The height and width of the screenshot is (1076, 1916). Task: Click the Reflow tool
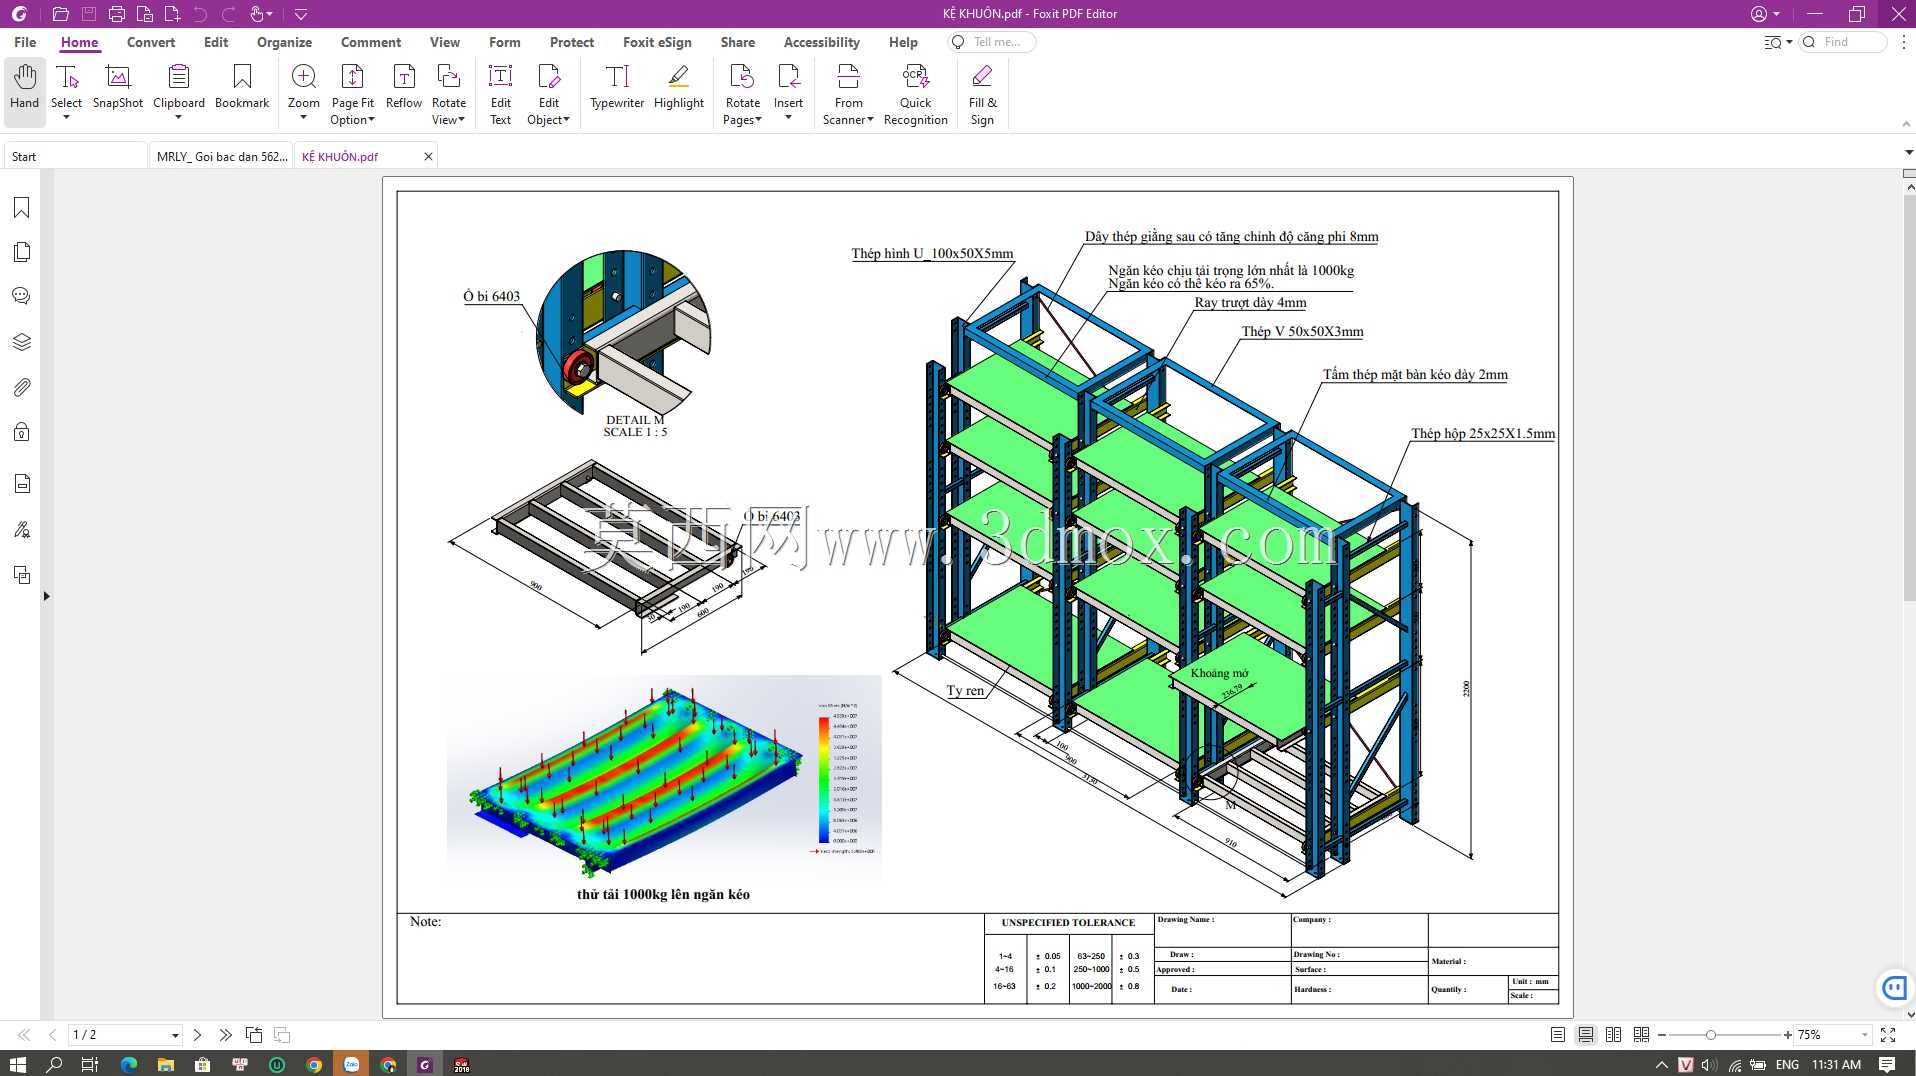coord(403,87)
